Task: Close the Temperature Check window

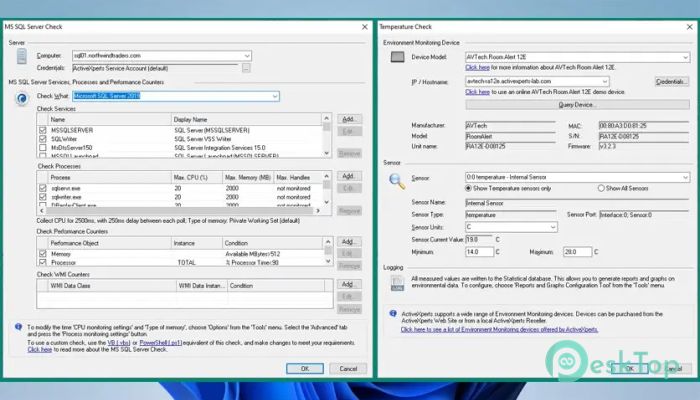Action: click(x=689, y=27)
